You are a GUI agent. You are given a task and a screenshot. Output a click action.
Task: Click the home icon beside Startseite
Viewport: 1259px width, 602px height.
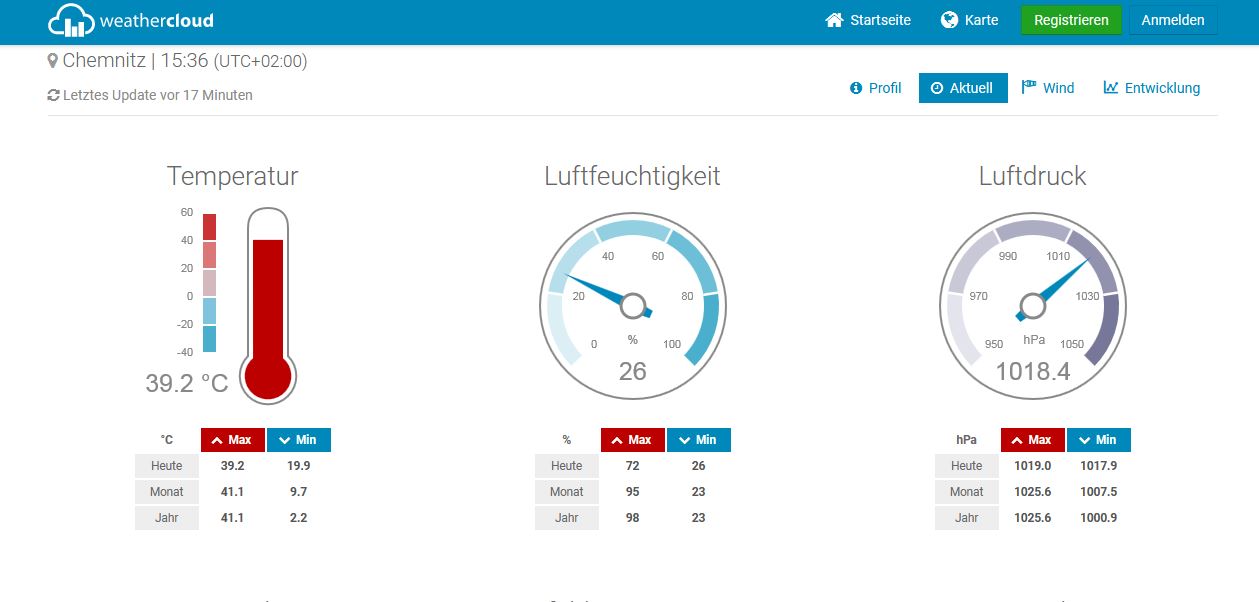click(834, 20)
